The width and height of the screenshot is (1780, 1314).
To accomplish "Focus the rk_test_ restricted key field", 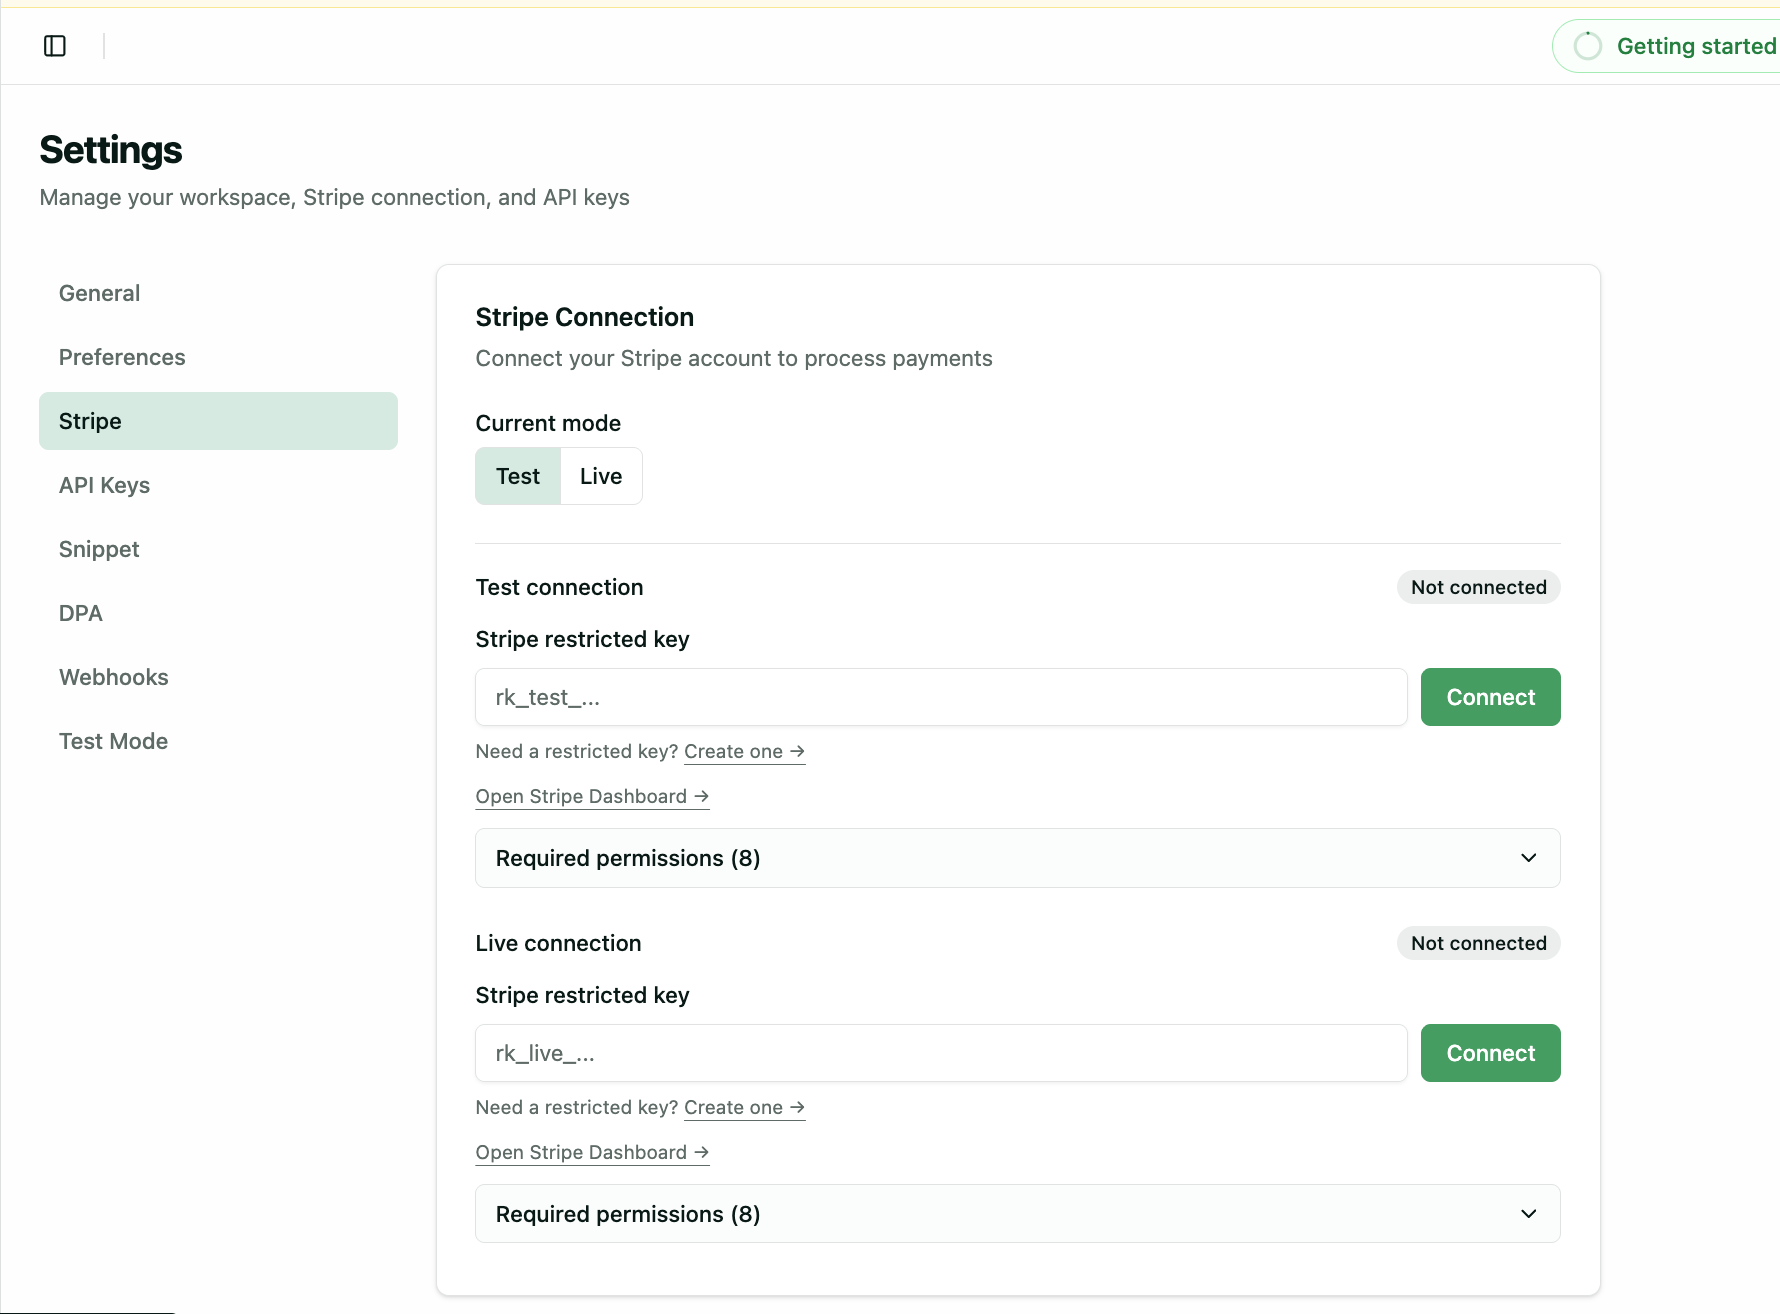I will pos(941,697).
